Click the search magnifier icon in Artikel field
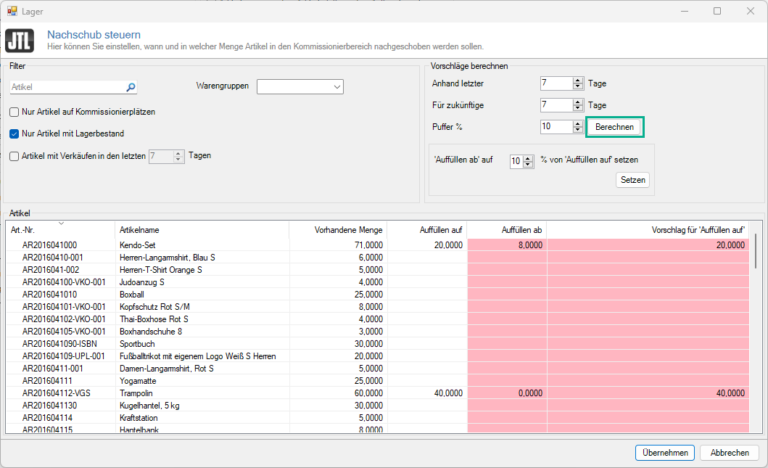This screenshot has width=768, height=468. pos(130,88)
